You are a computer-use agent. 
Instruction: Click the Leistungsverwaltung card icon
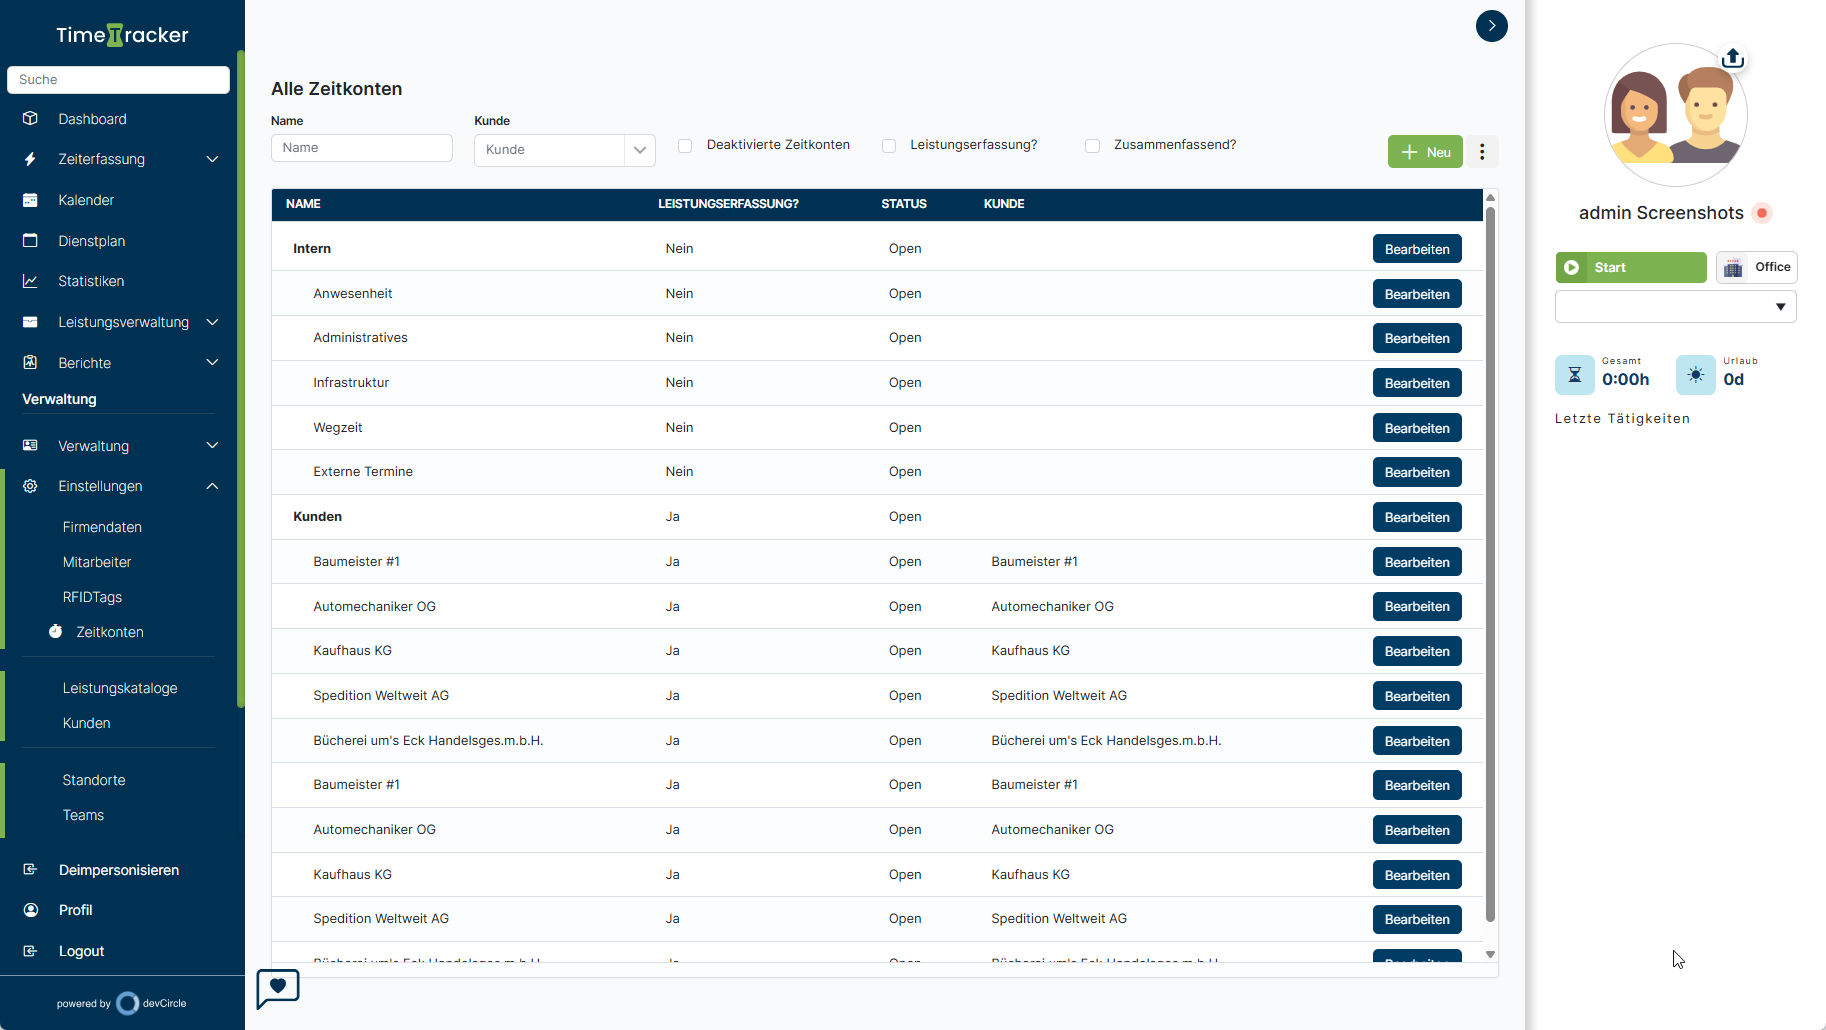point(30,322)
